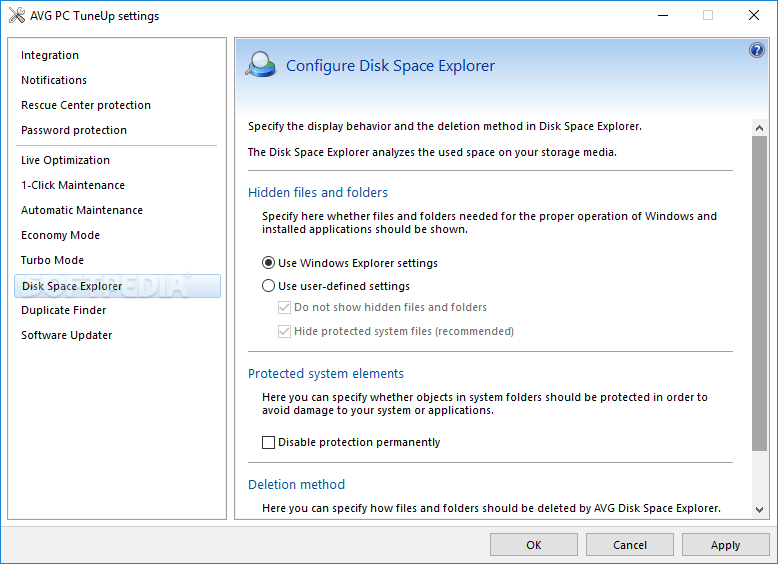The width and height of the screenshot is (778, 564).
Task: Click the Disk Space Explorer magnifier header icon
Action: click(260, 65)
